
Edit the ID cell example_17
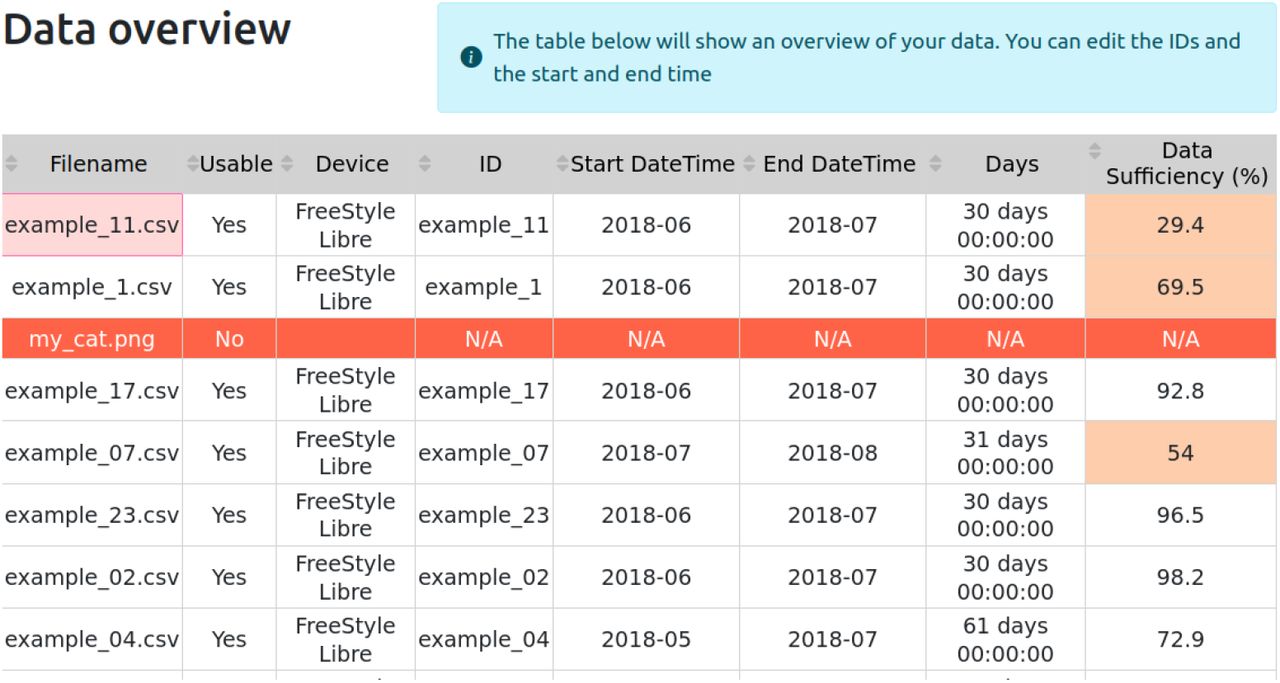click(x=484, y=391)
